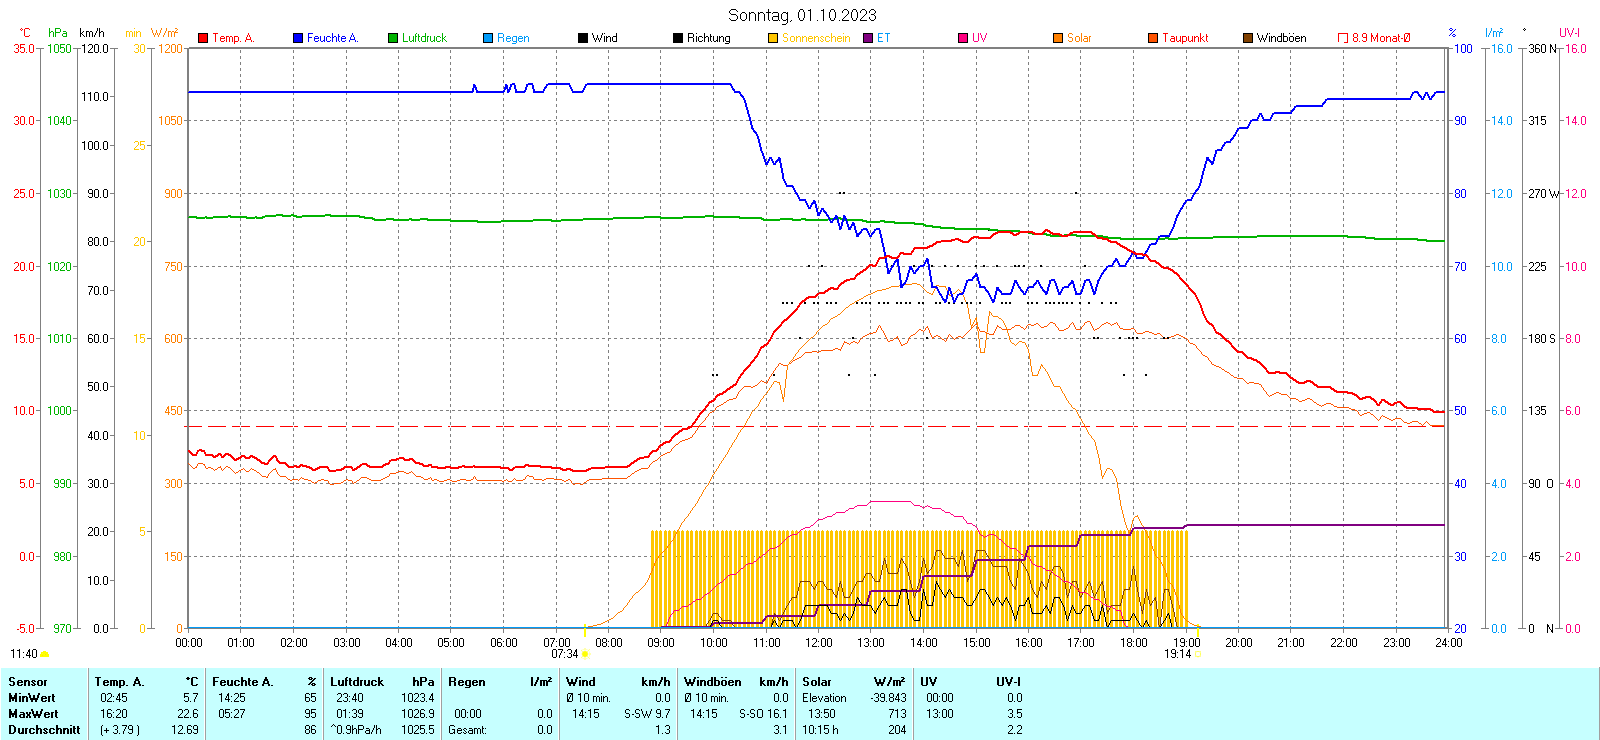Click the maximum pressure value 1026.9
The image size is (1600, 740).
tap(418, 714)
